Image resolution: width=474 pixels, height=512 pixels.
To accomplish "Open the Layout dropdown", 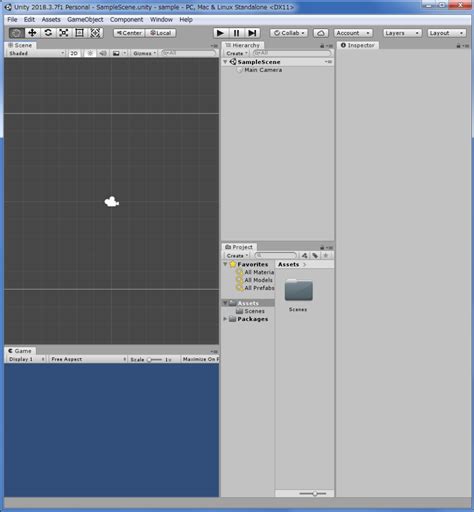I will 447,33.
